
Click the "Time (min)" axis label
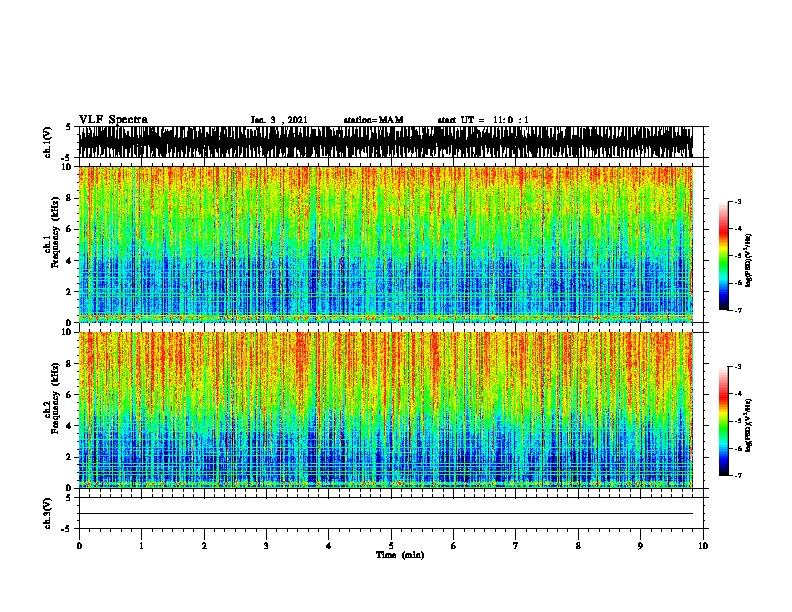400,555
